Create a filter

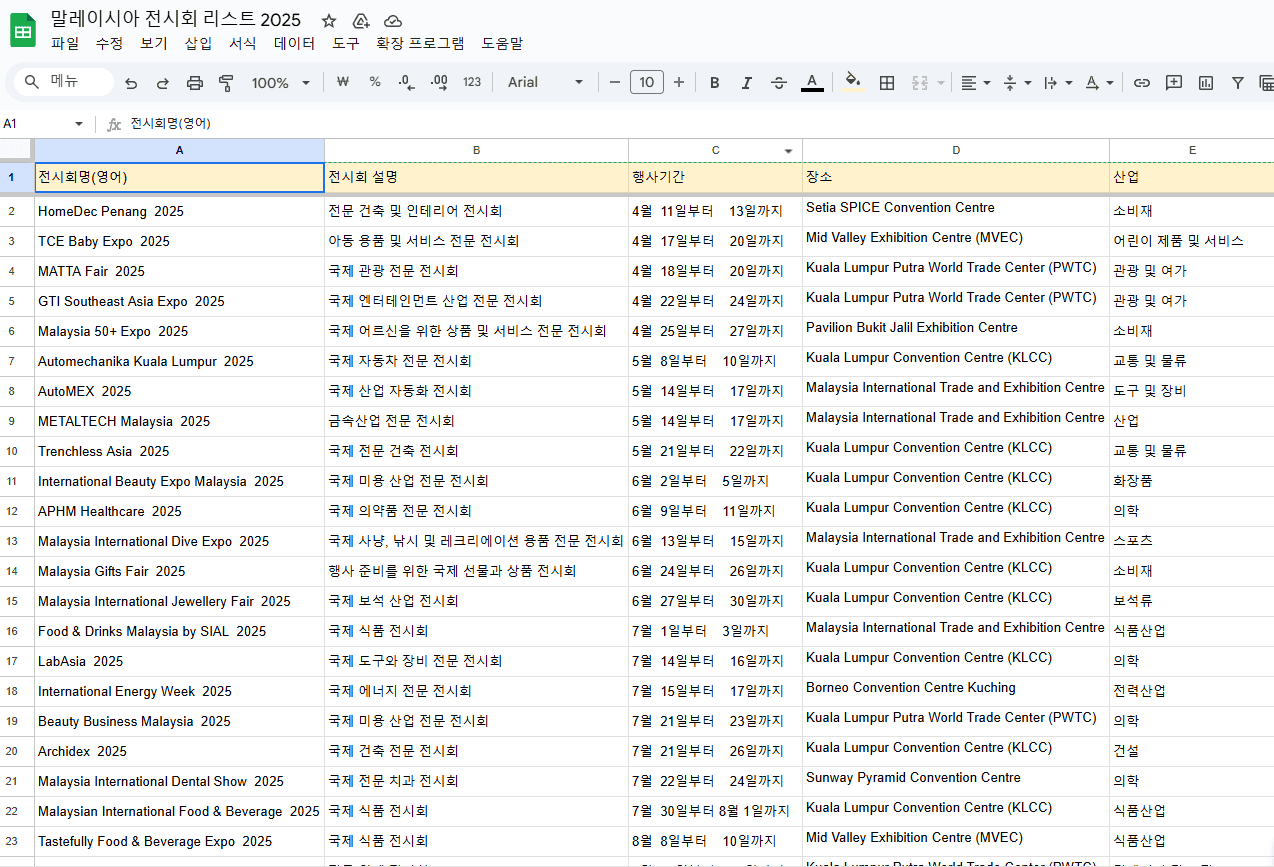click(1238, 83)
